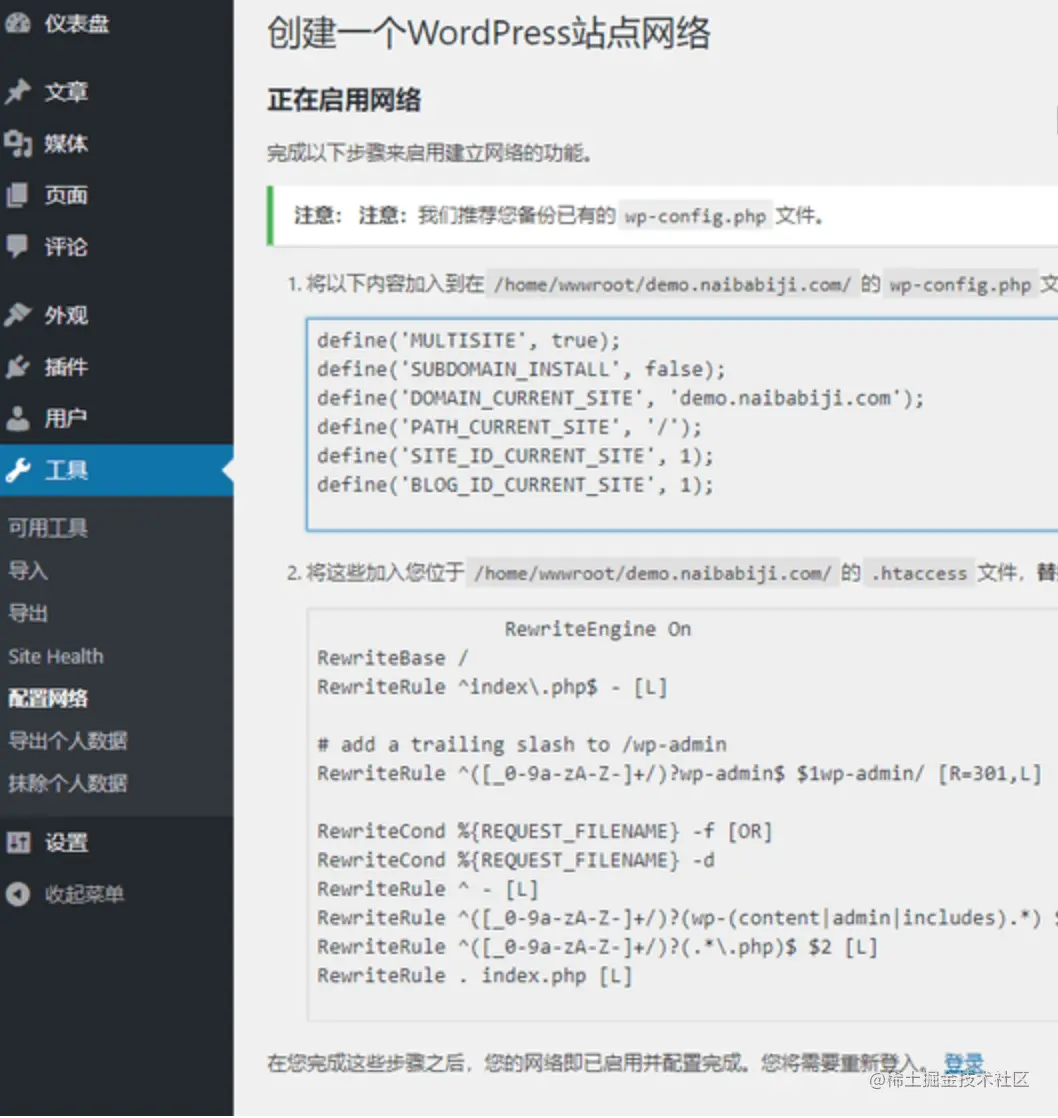1058x1118 pixels.
Task: Click the PATH_CURRENT_SITE define line
Action: (509, 427)
